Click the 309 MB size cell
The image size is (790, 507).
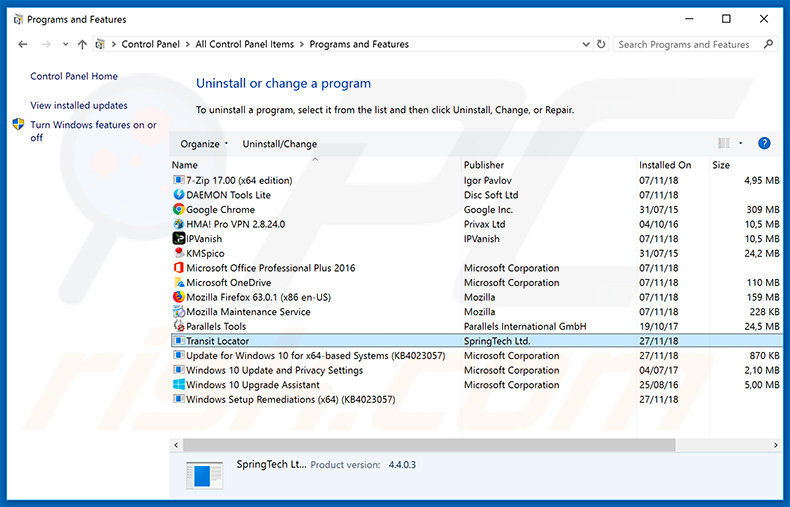pos(763,210)
